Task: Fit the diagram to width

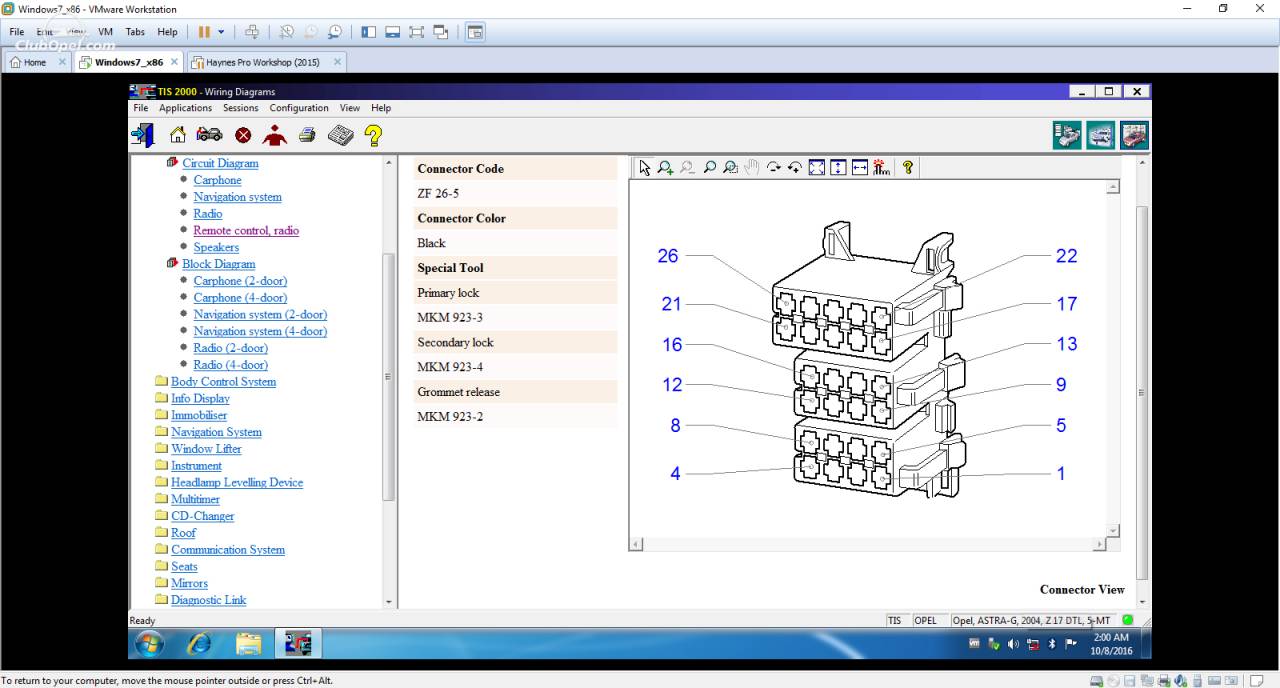Action: pos(860,168)
